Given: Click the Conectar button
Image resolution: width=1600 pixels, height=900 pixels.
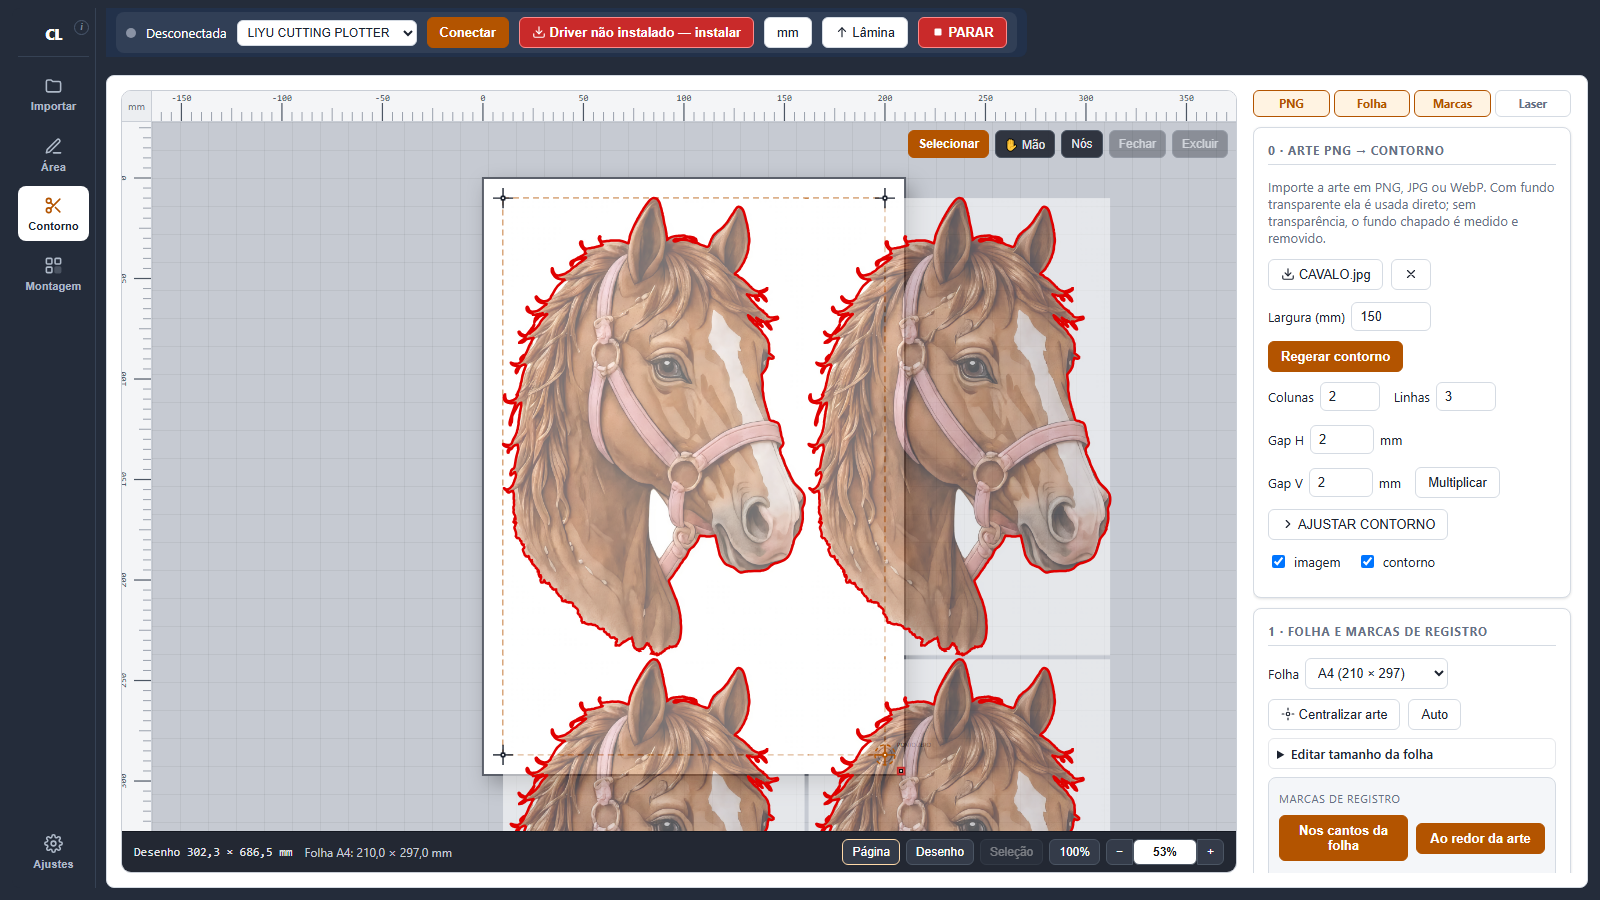Looking at the screenshot, I should tap(467, 32).
